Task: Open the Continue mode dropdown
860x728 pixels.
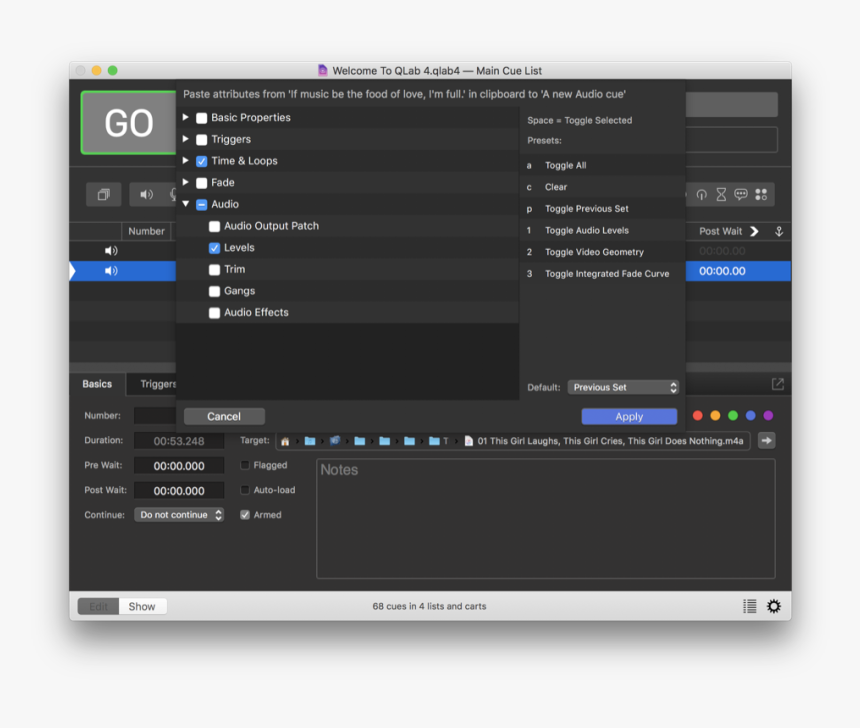Action: (x=179, y=515)
